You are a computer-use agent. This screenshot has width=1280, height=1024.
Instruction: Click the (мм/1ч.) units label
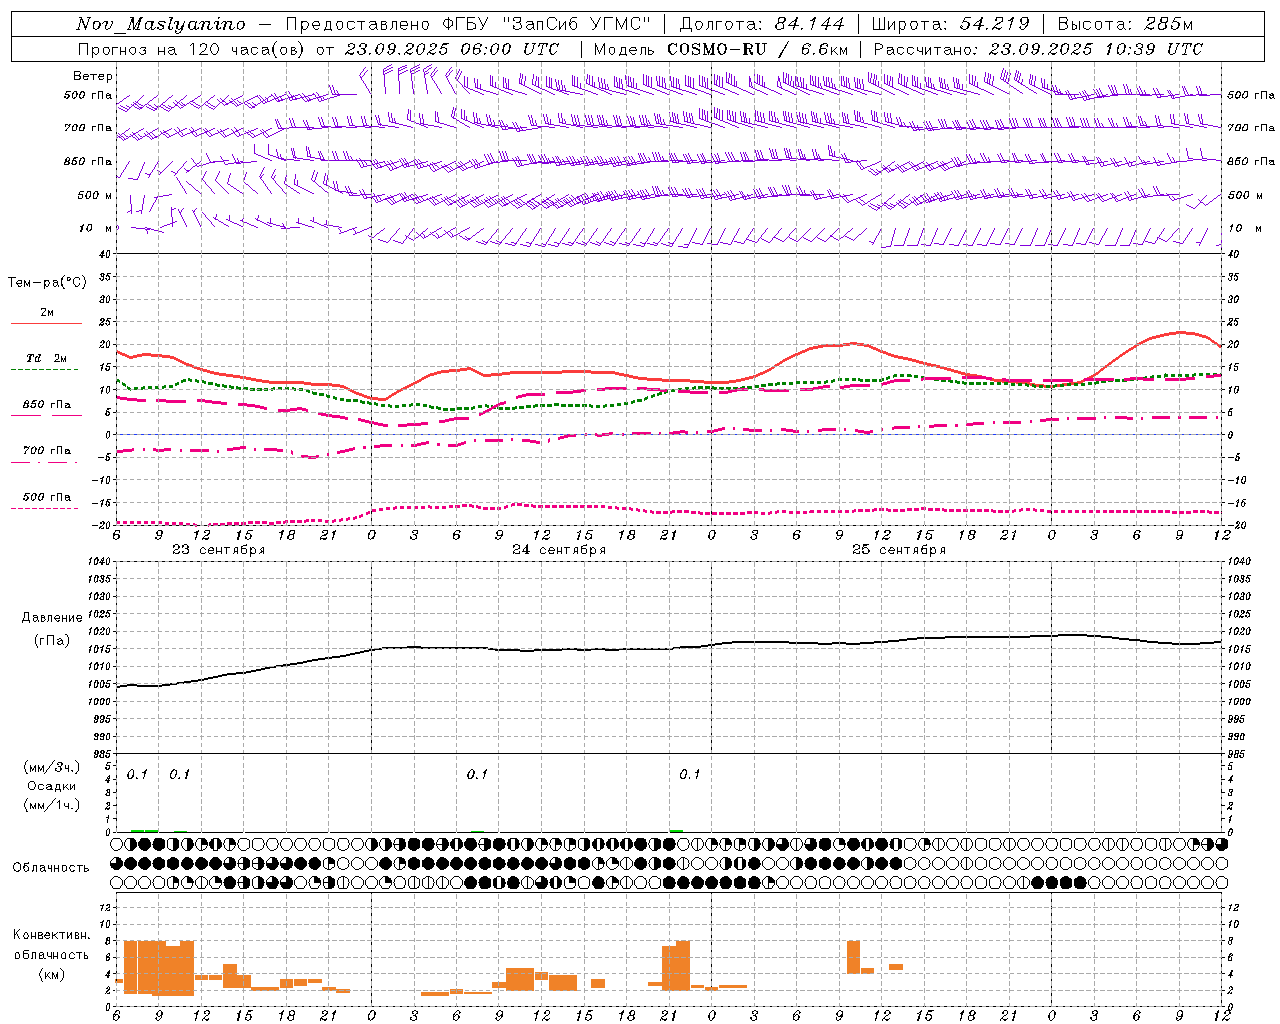point(52,805)
